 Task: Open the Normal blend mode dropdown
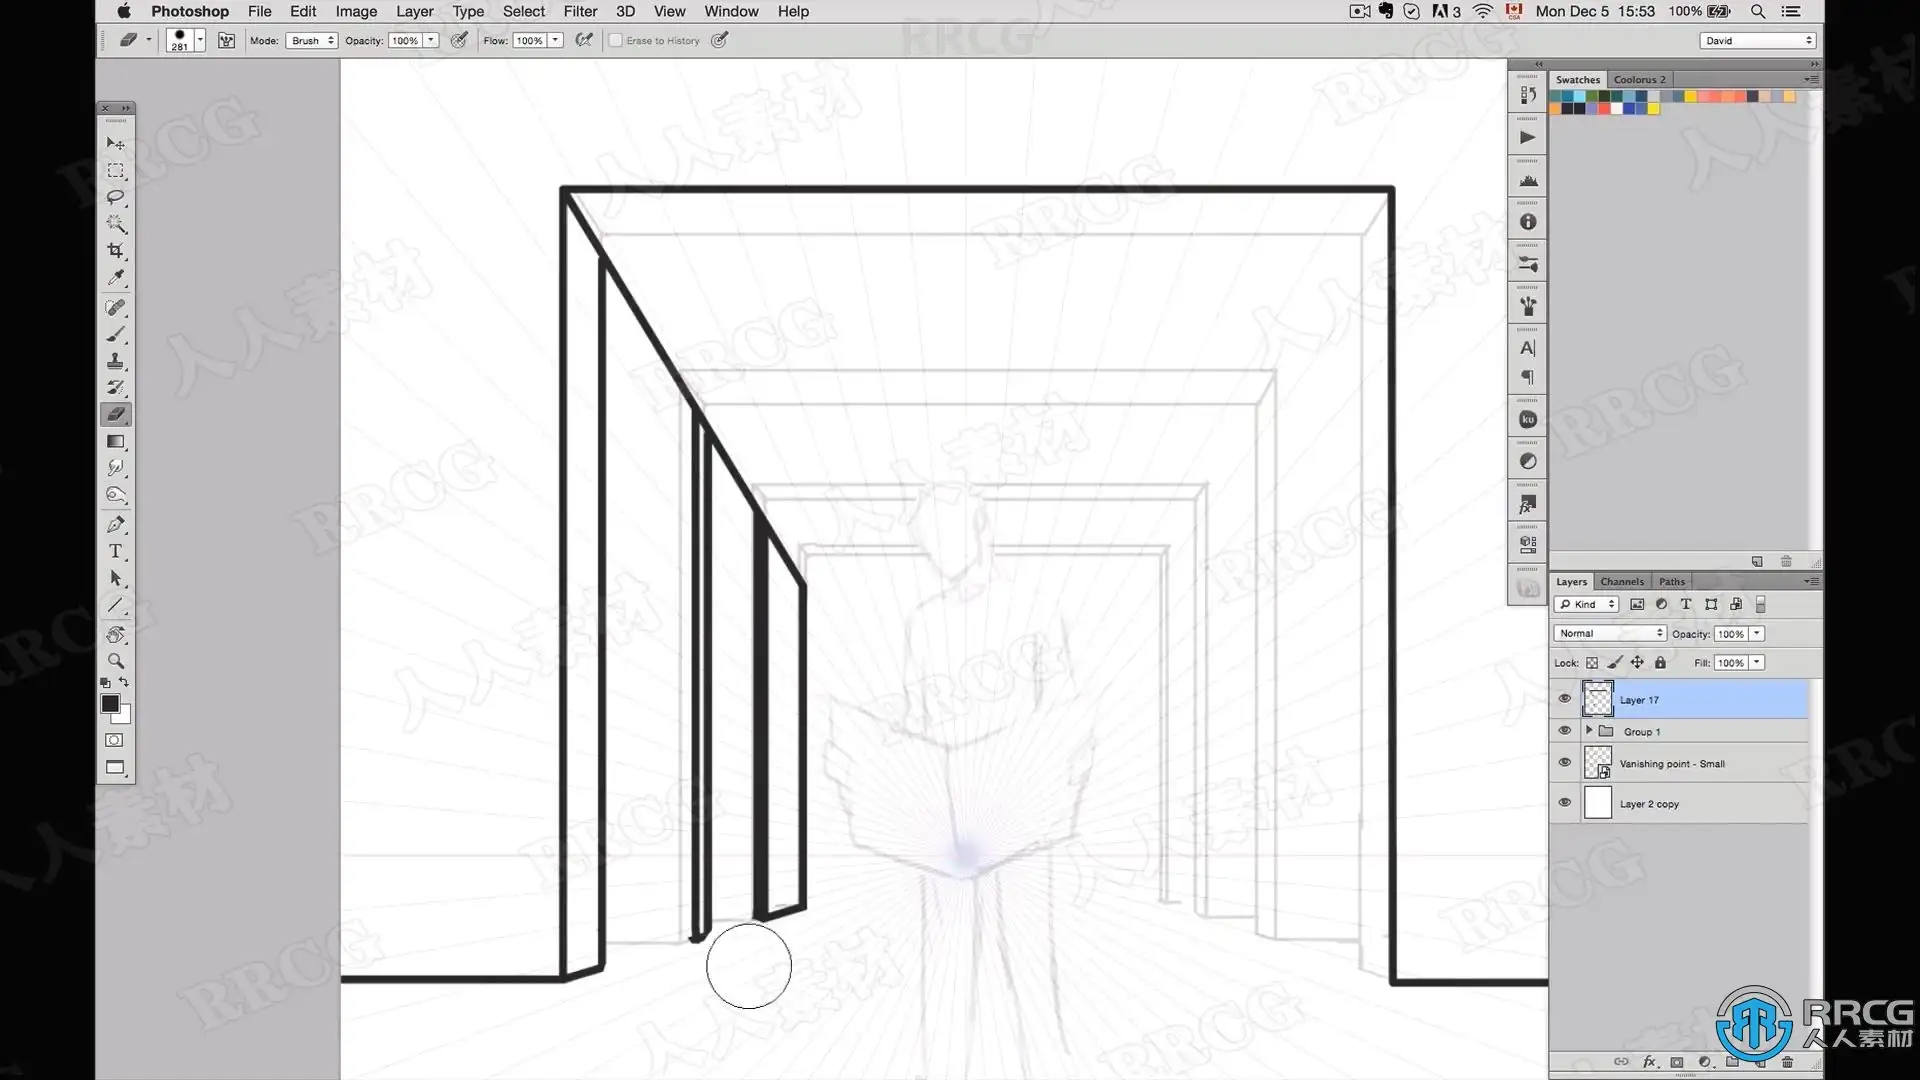click(1609, 633)
